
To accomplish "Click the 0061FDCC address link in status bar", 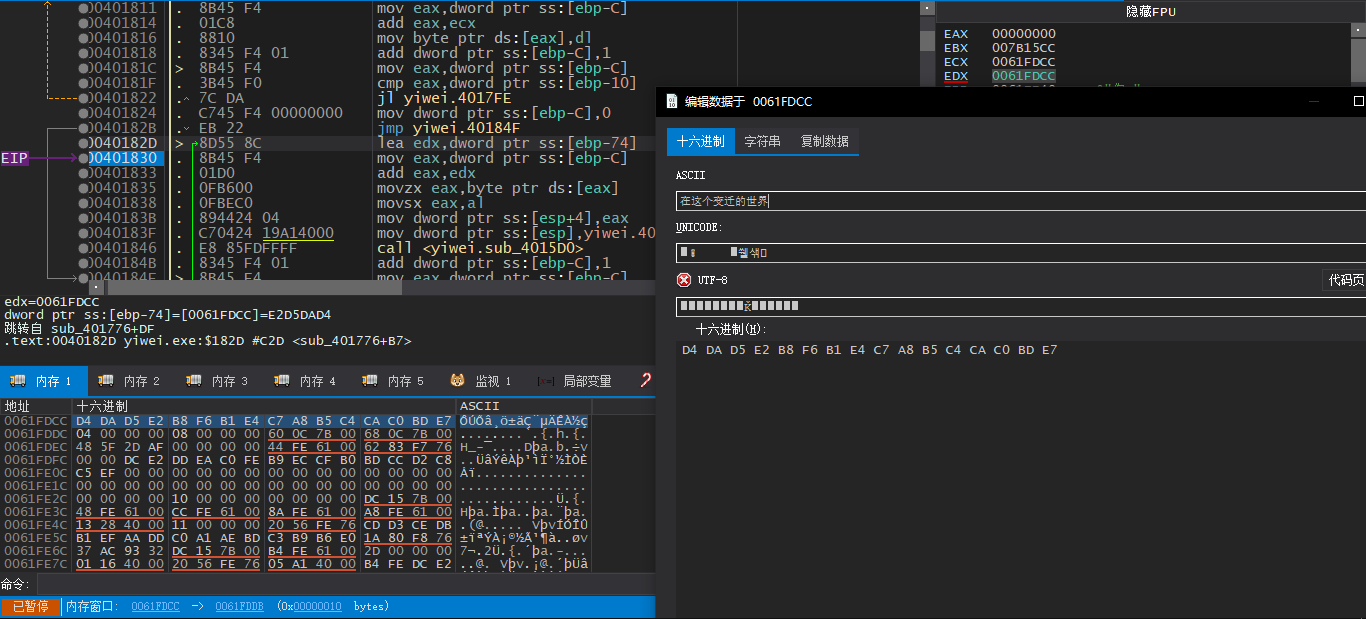I will [155, 606].
